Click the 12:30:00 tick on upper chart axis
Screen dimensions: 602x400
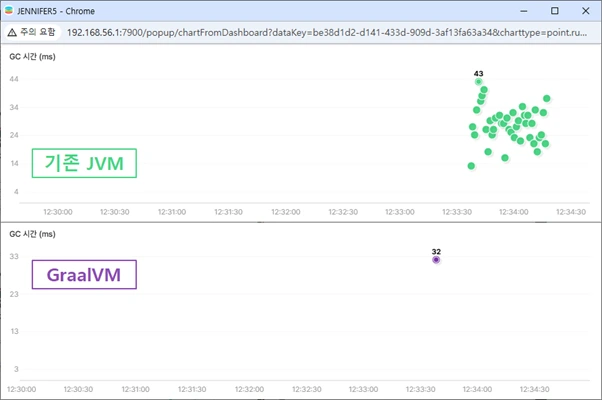(x=58, y=212)
